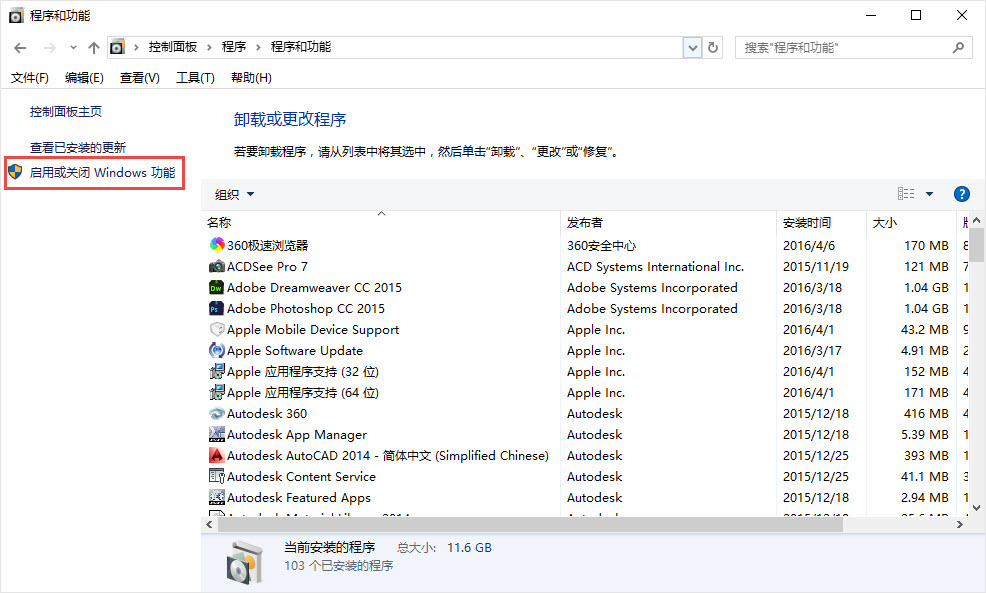986x593 pixels.
Task: Click the 5.39 MB size cell
Action: (x=924, y=435)
